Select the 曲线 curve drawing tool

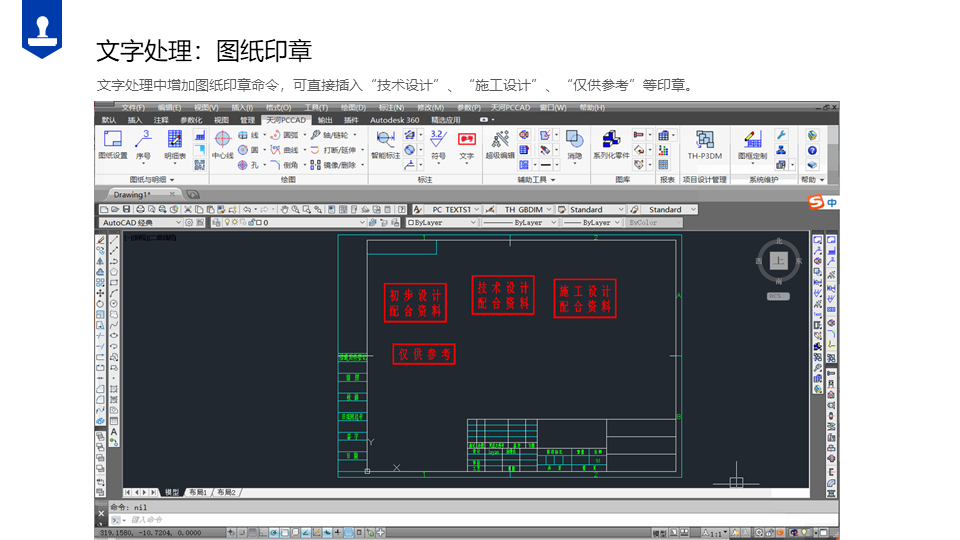point(284,150)
